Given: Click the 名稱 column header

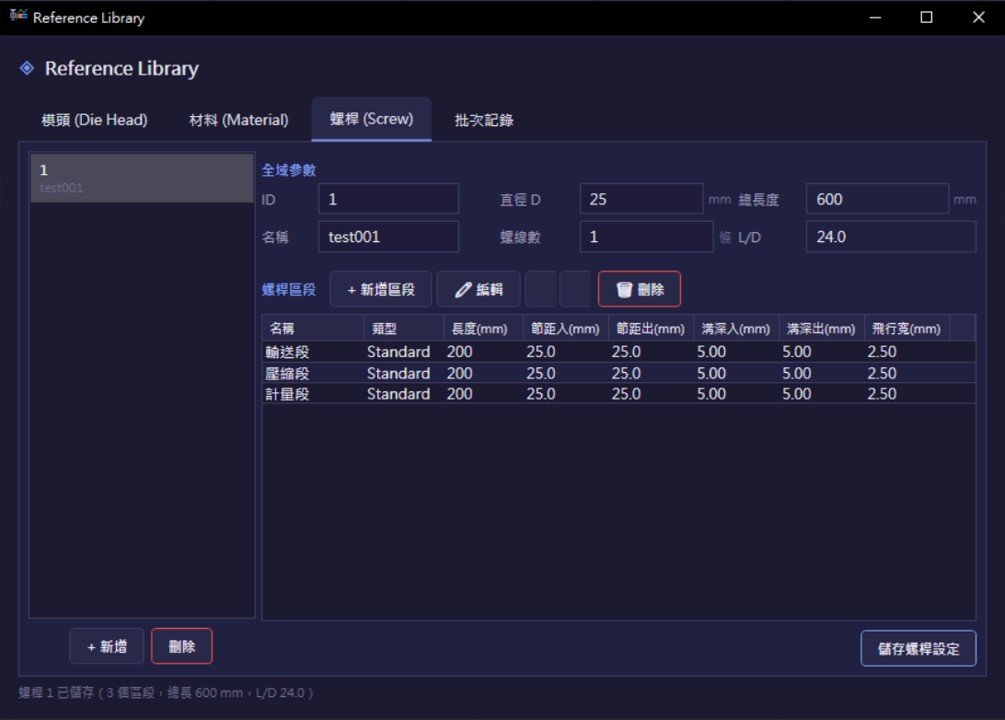Looking at the screenshot, I should (x=313, y=328).
